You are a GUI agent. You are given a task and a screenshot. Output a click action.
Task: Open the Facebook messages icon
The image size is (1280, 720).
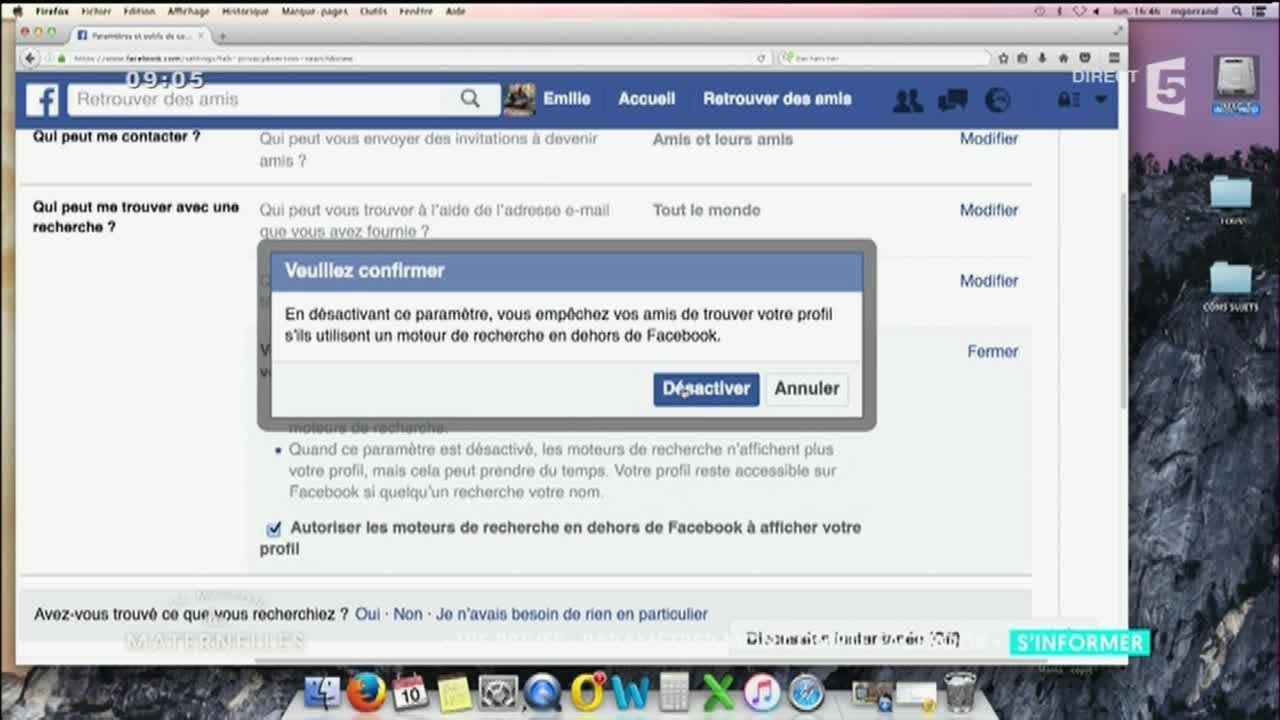[952, 100]
